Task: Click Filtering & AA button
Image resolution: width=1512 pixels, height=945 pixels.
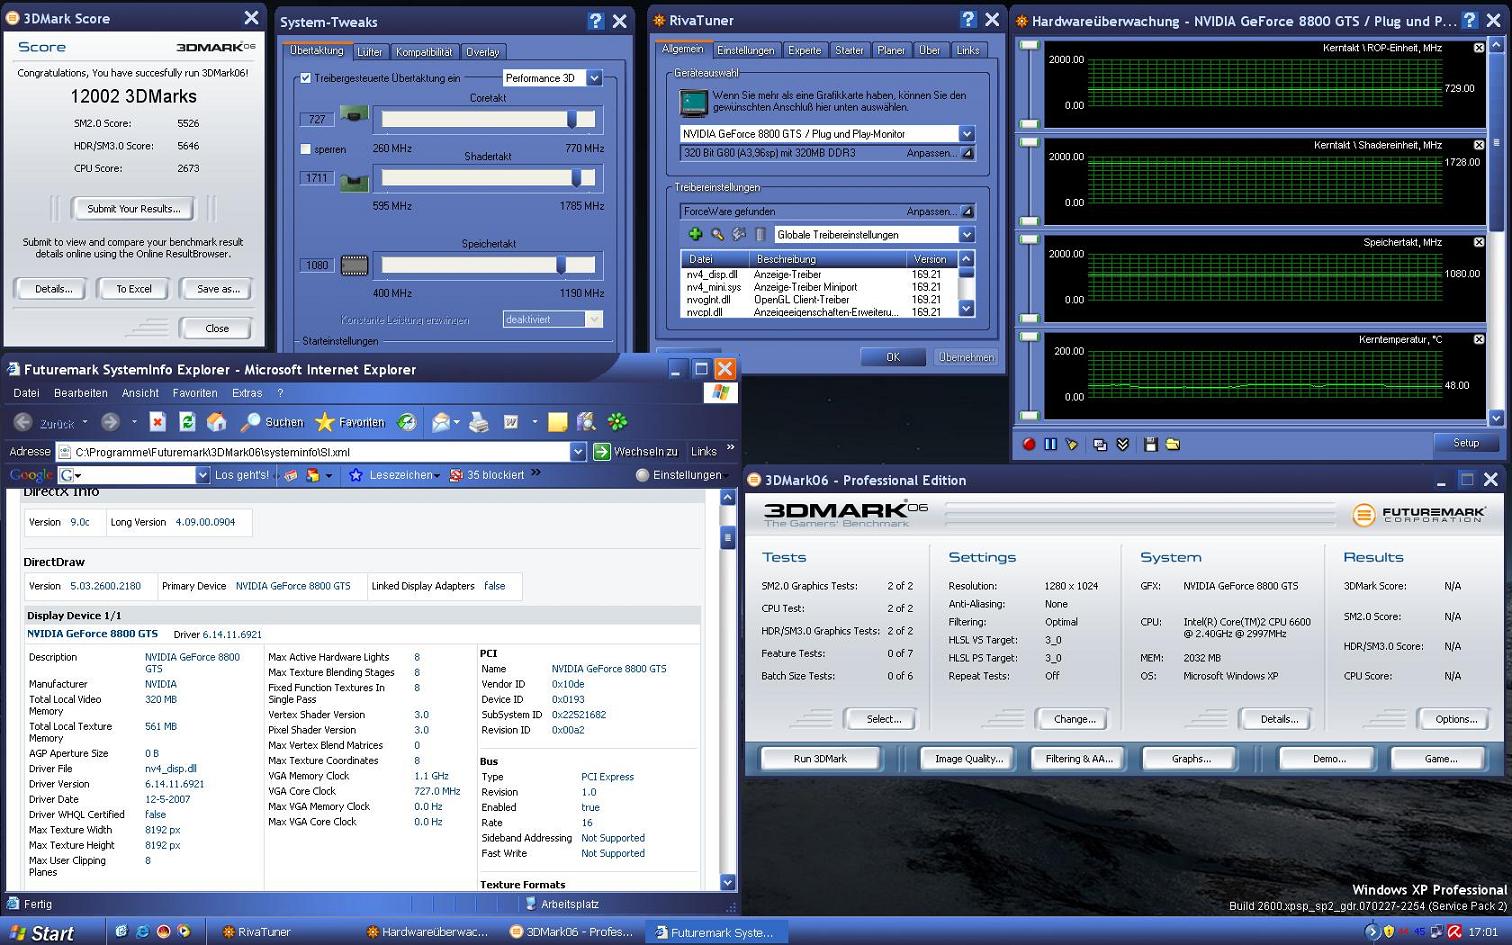Action: [x=1079, y=759]
